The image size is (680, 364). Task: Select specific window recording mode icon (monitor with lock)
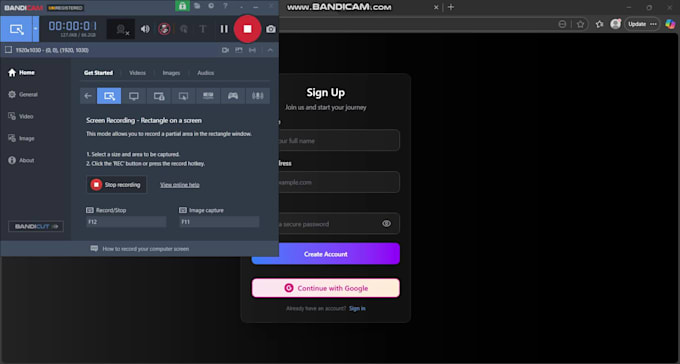(159, 96)
